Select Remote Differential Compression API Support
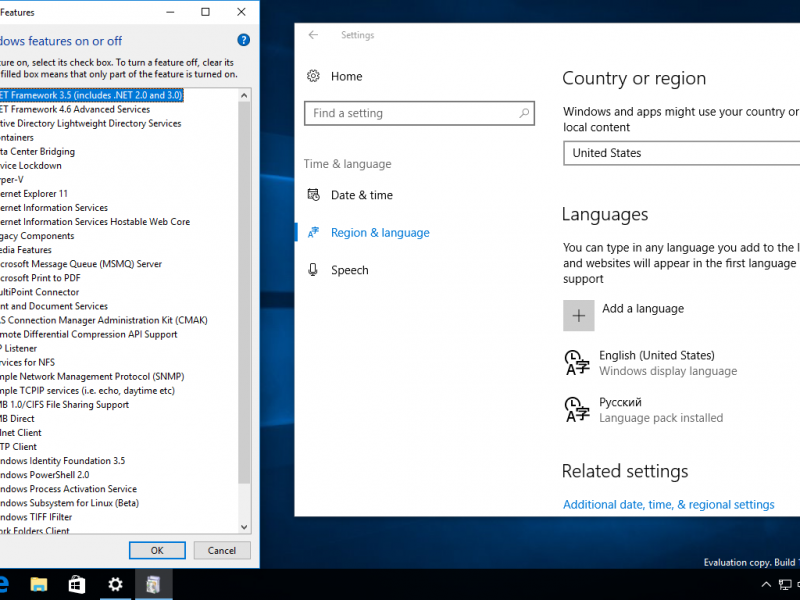Screen dimensions: 800x600 89,334
